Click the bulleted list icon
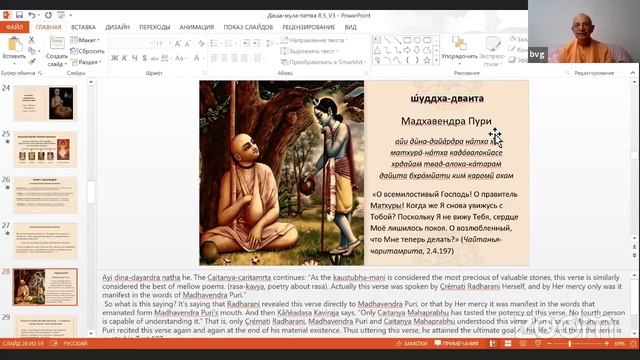 (215, 43)
